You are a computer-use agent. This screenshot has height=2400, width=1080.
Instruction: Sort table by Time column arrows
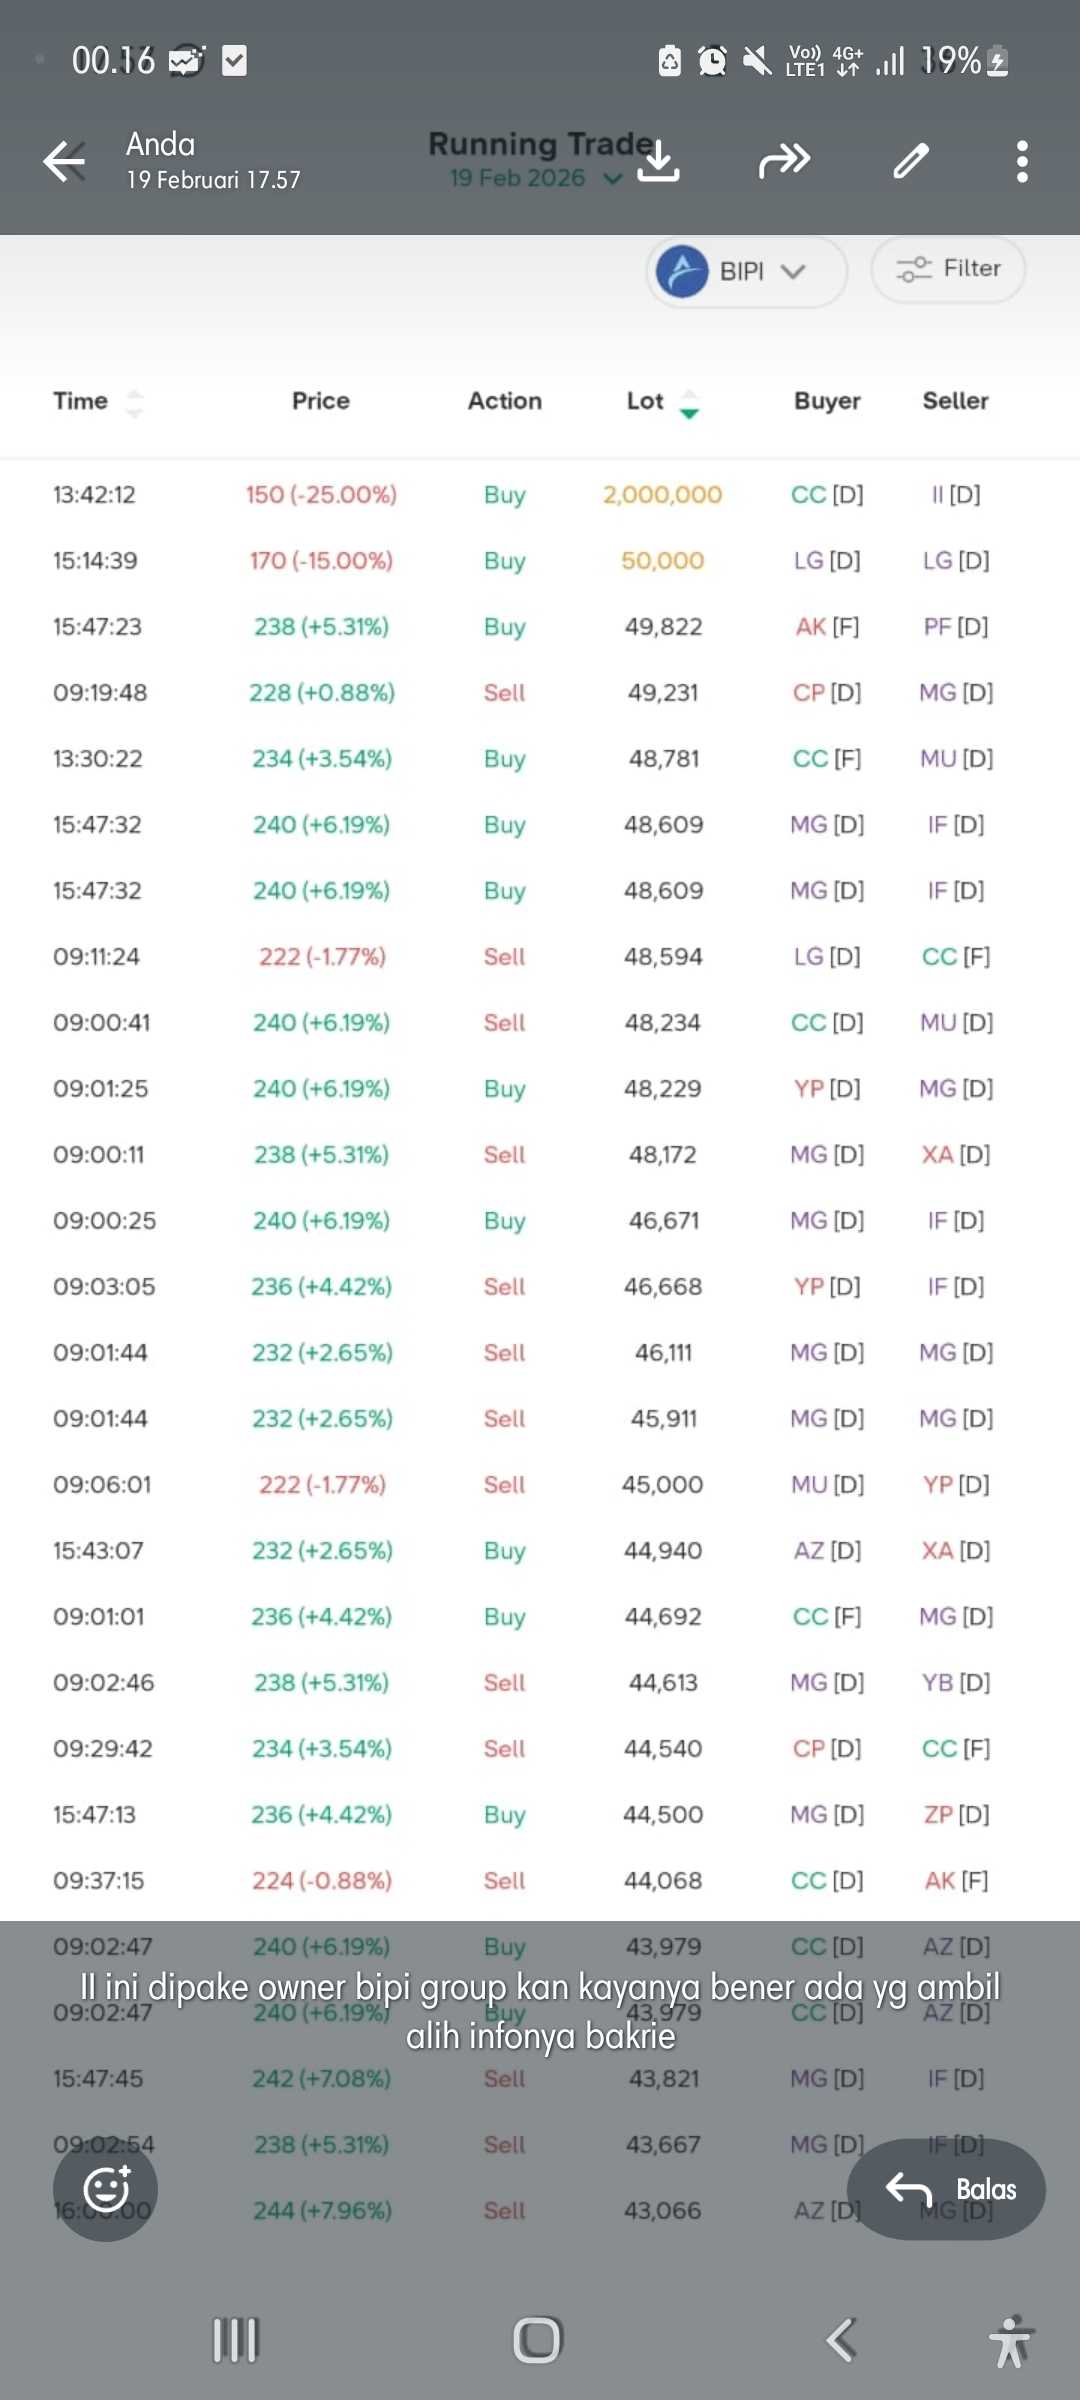point(134,403)
